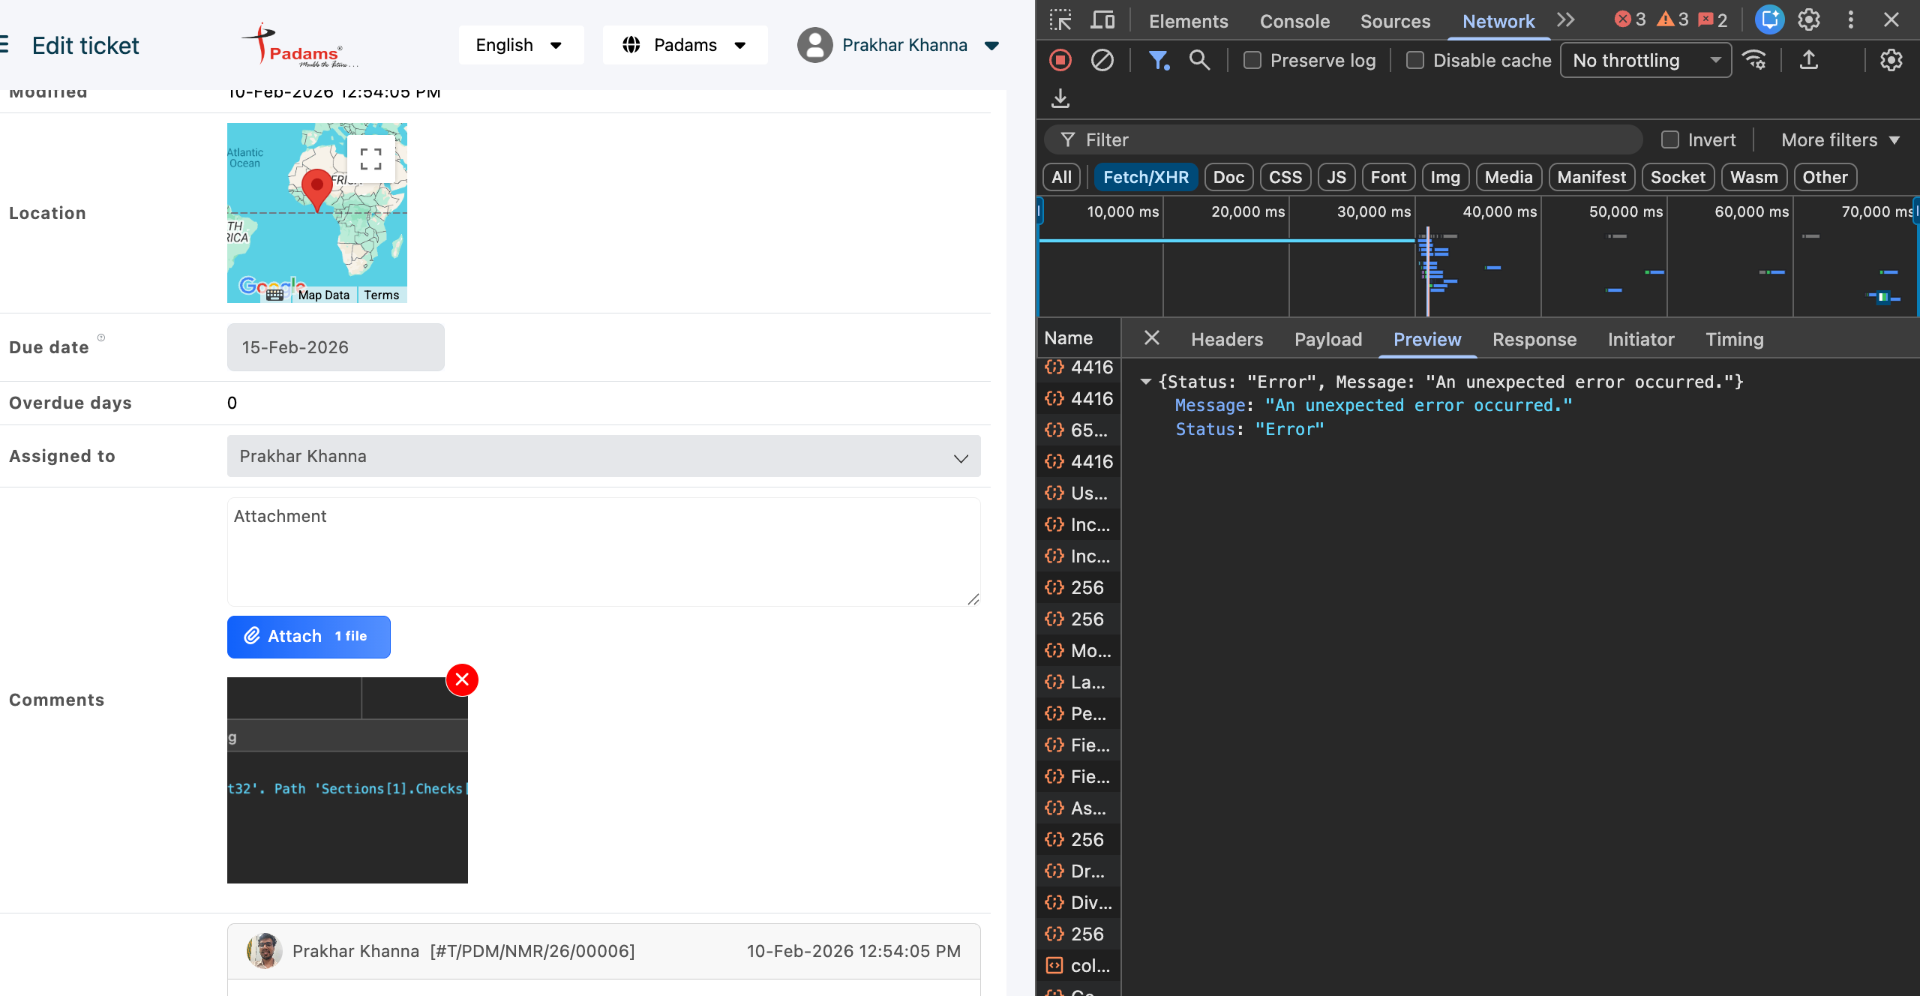
Task: Open DevTools settings gear in the top bar
Action: click(1809, 20)
